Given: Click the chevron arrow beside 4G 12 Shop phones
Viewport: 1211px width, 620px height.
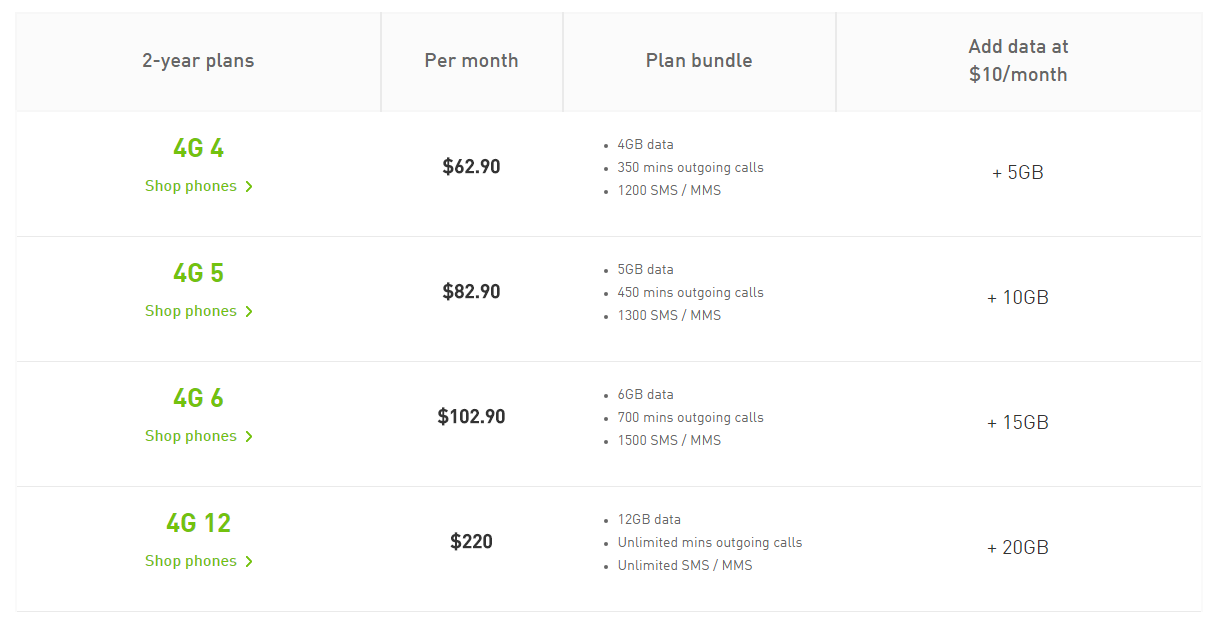Looking at the screenshot, I should (x=249, y=562).
